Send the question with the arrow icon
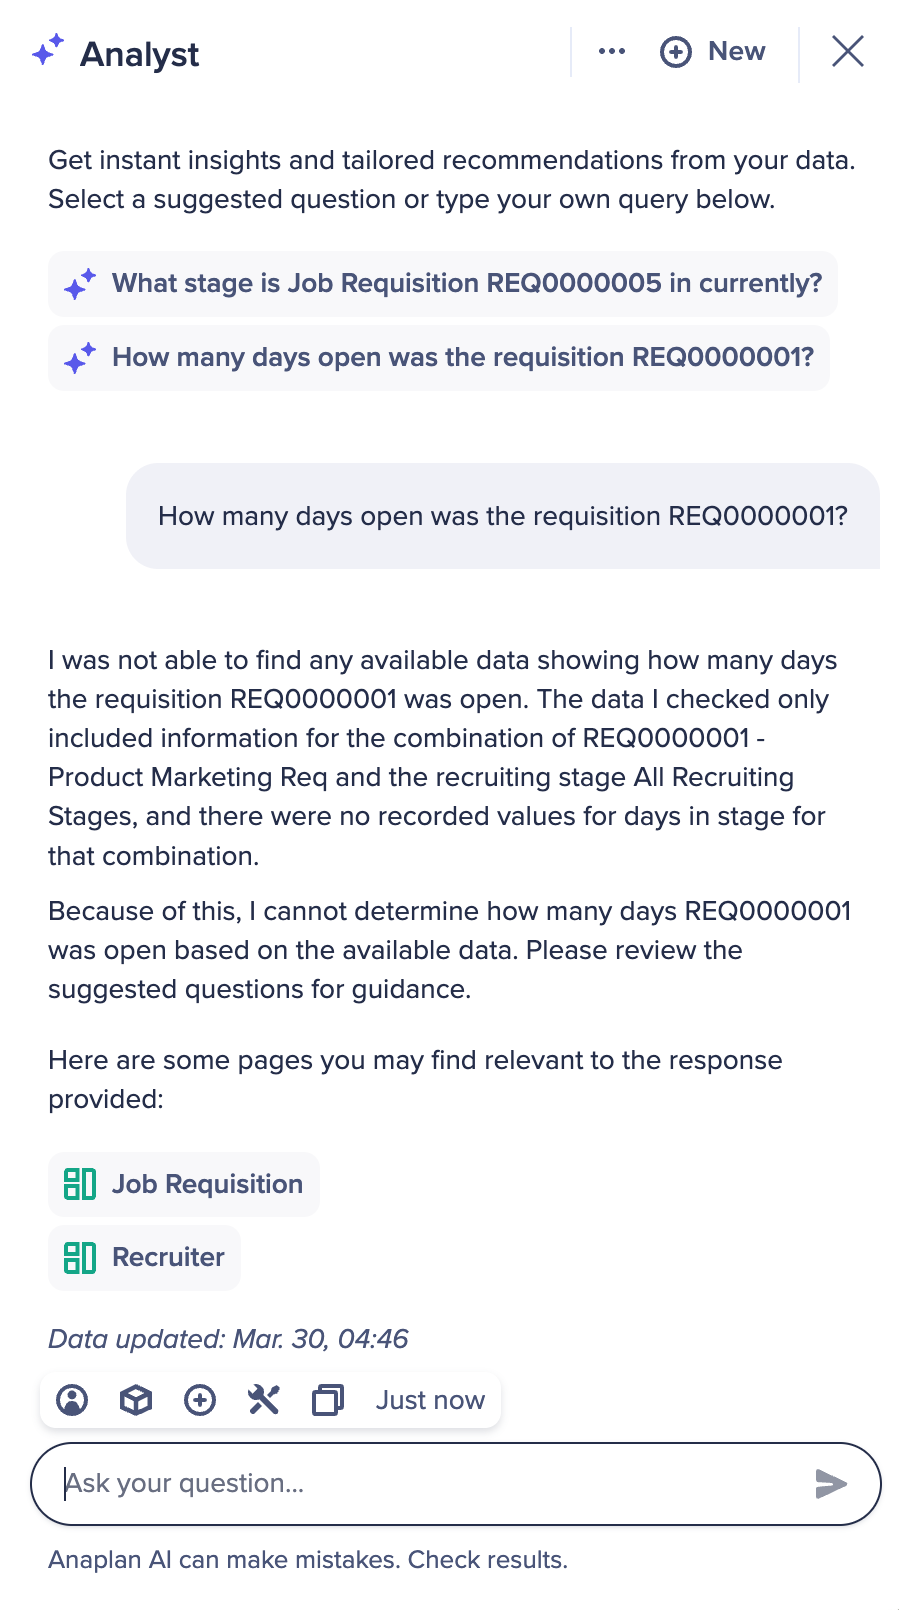Viewport: 899px width, 1610px height. [831, 1484]
